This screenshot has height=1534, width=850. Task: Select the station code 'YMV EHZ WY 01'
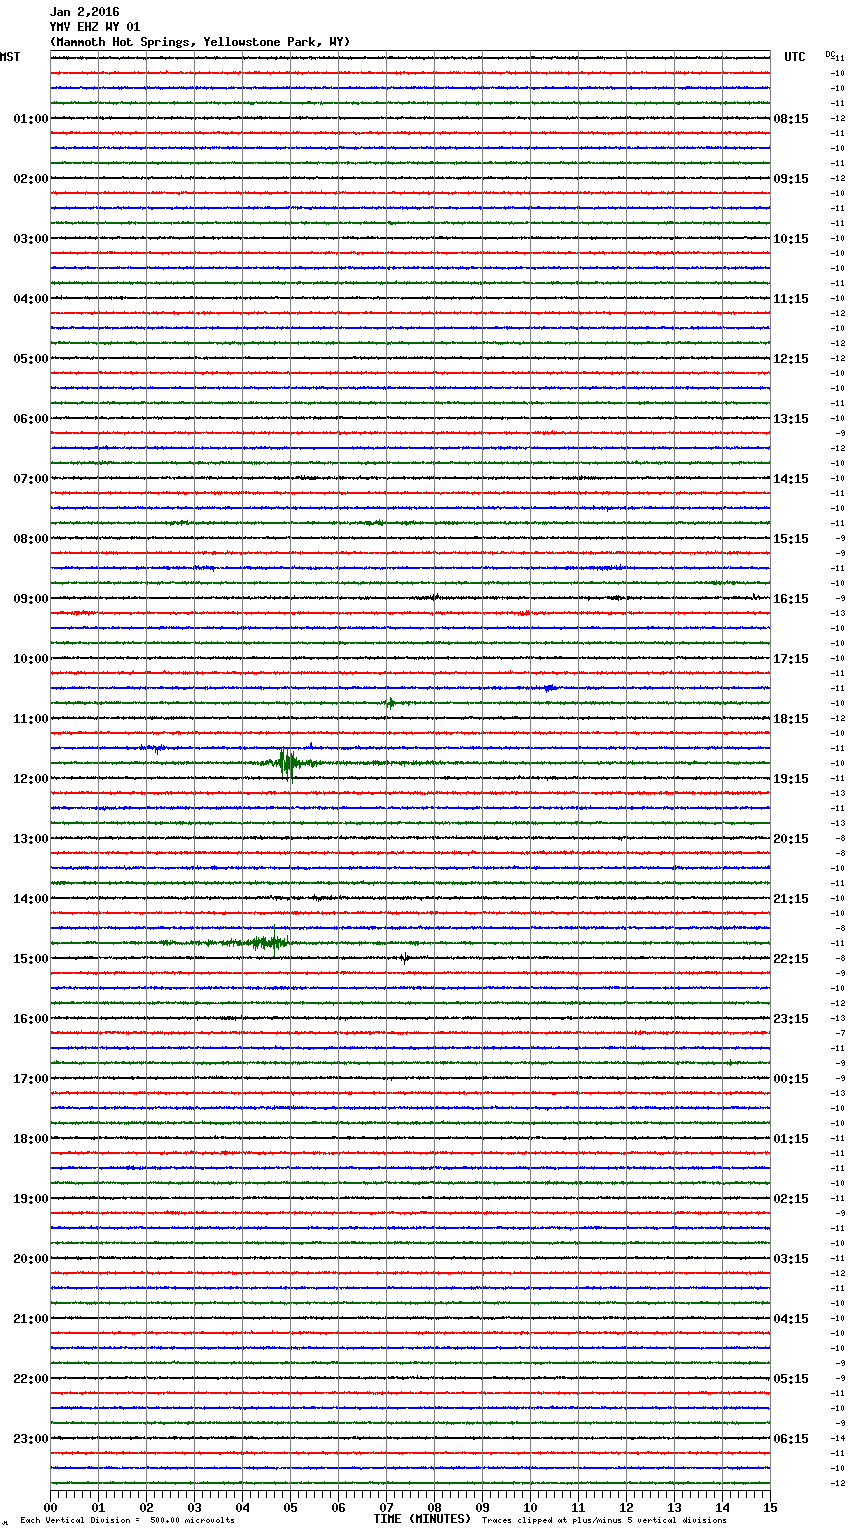click(95, 27)
